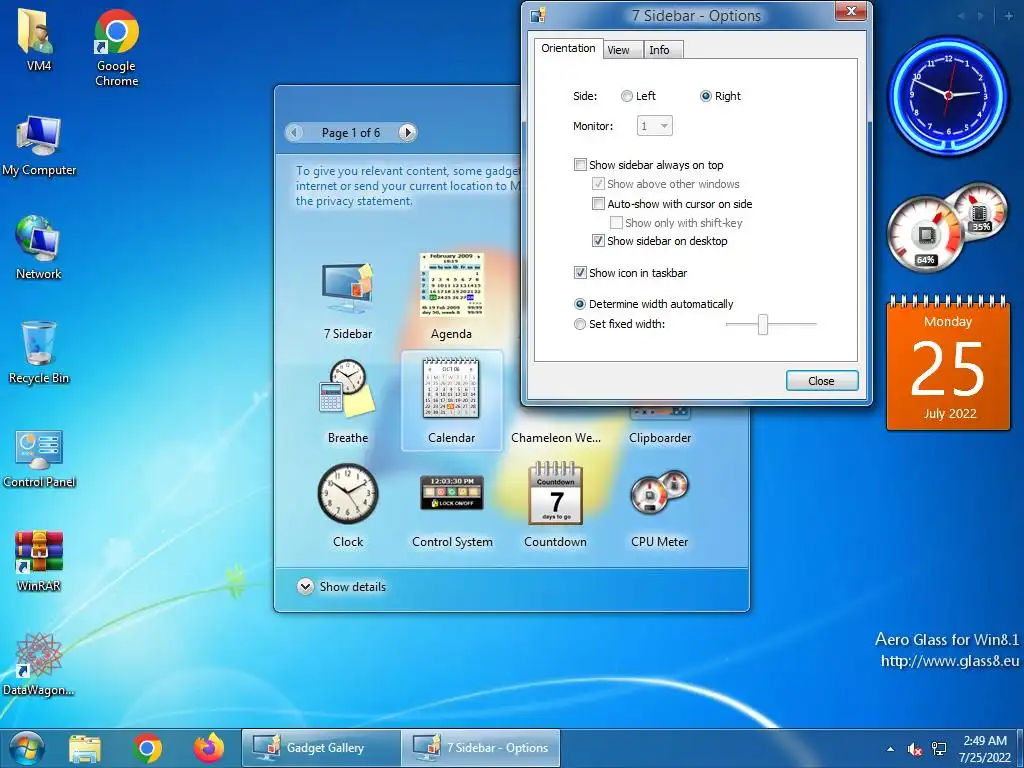Go to next gadget gallery page
The image size is (1024, 768).
tap(408, 133)
